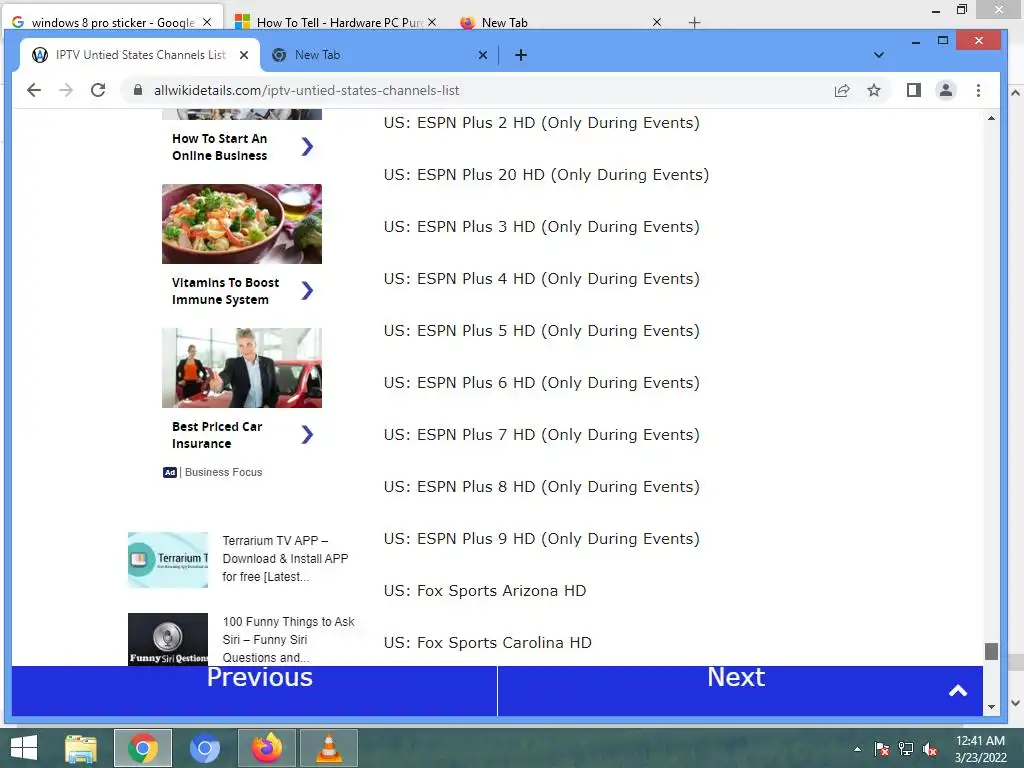1024x768 pixels.
Task: Open Terrarium TV APP download article
Action: click(x=285, y=558)
